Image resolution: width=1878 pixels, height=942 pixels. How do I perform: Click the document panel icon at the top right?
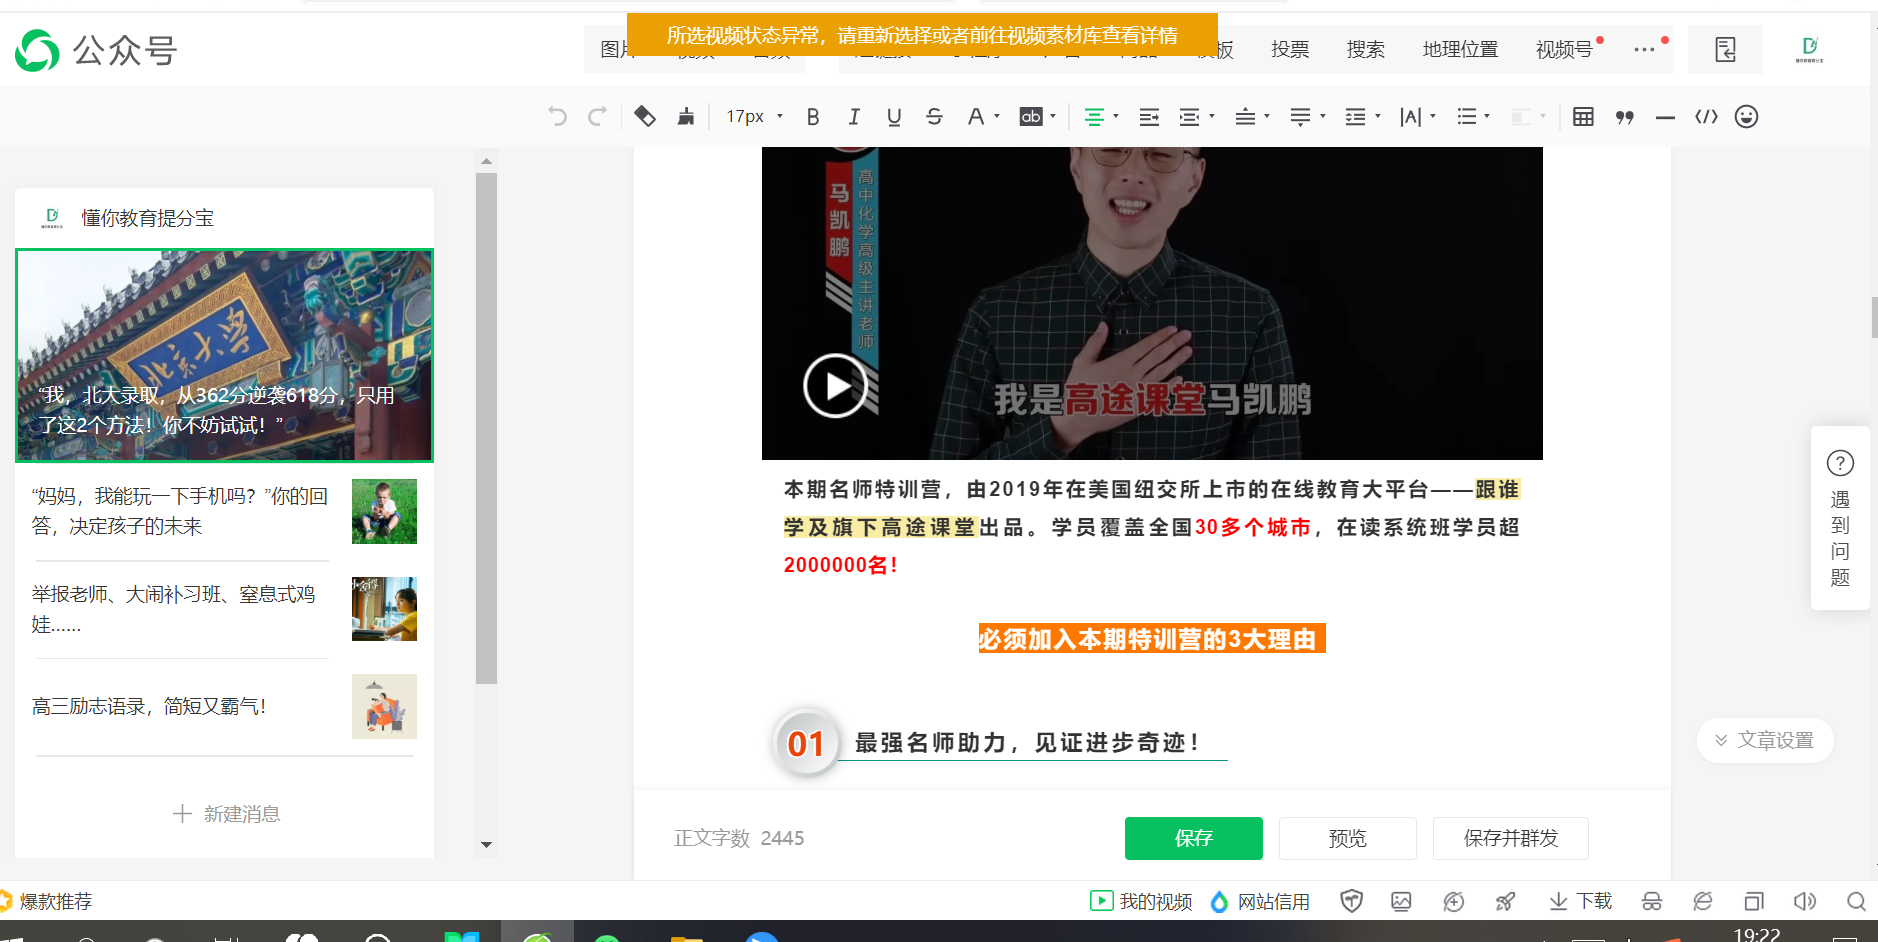[1725, 50]
